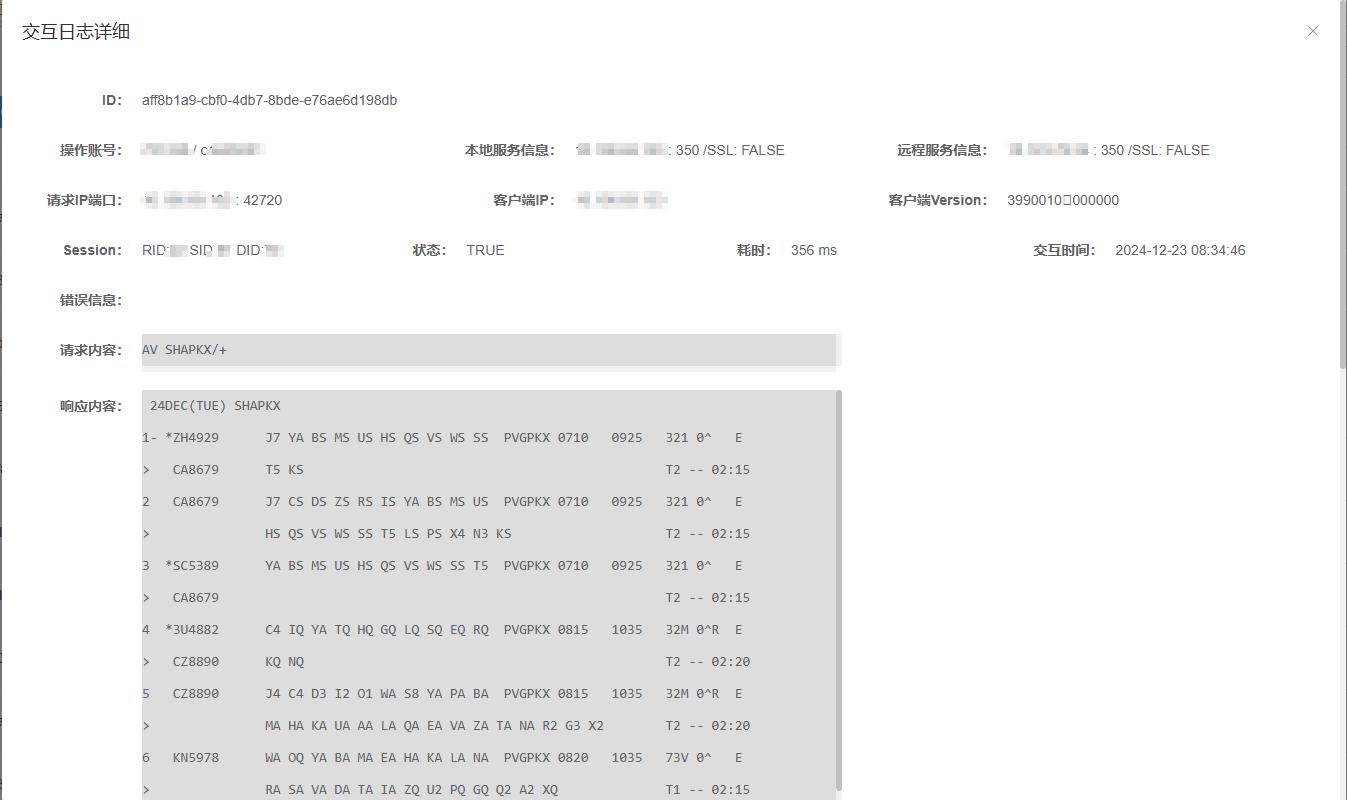Click the 耗时 value 356 ms
Viewport: 1347px width, 800px height.
coord(813,250)
